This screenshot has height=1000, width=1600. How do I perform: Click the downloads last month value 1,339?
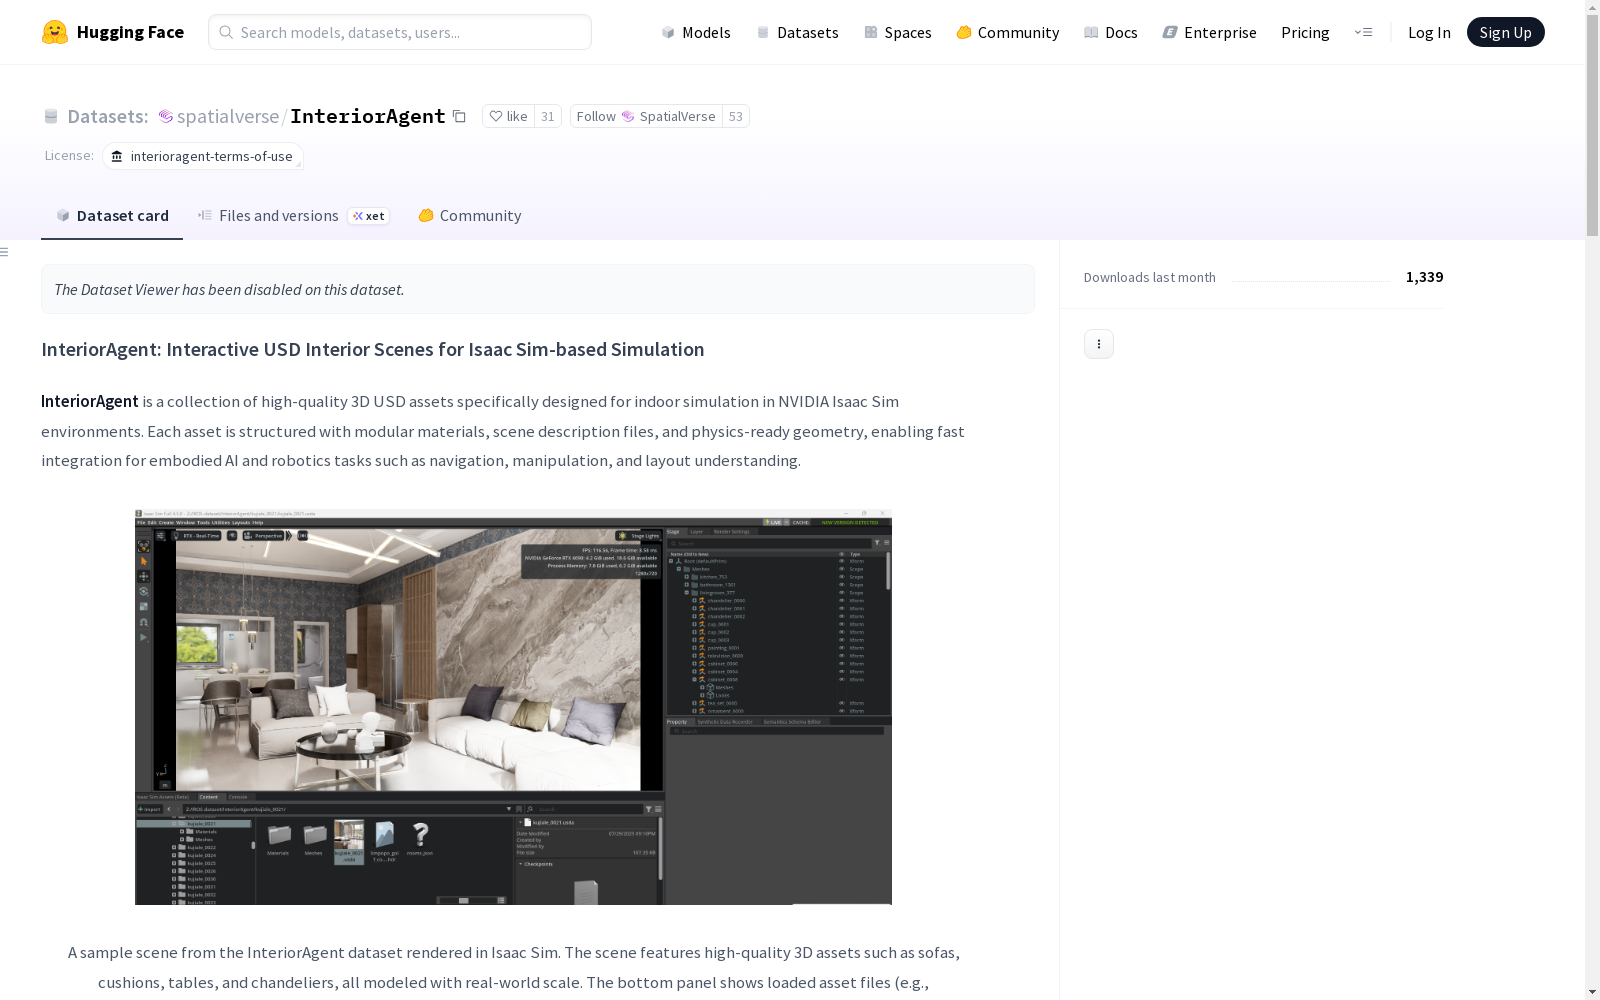coord(1424,277)
